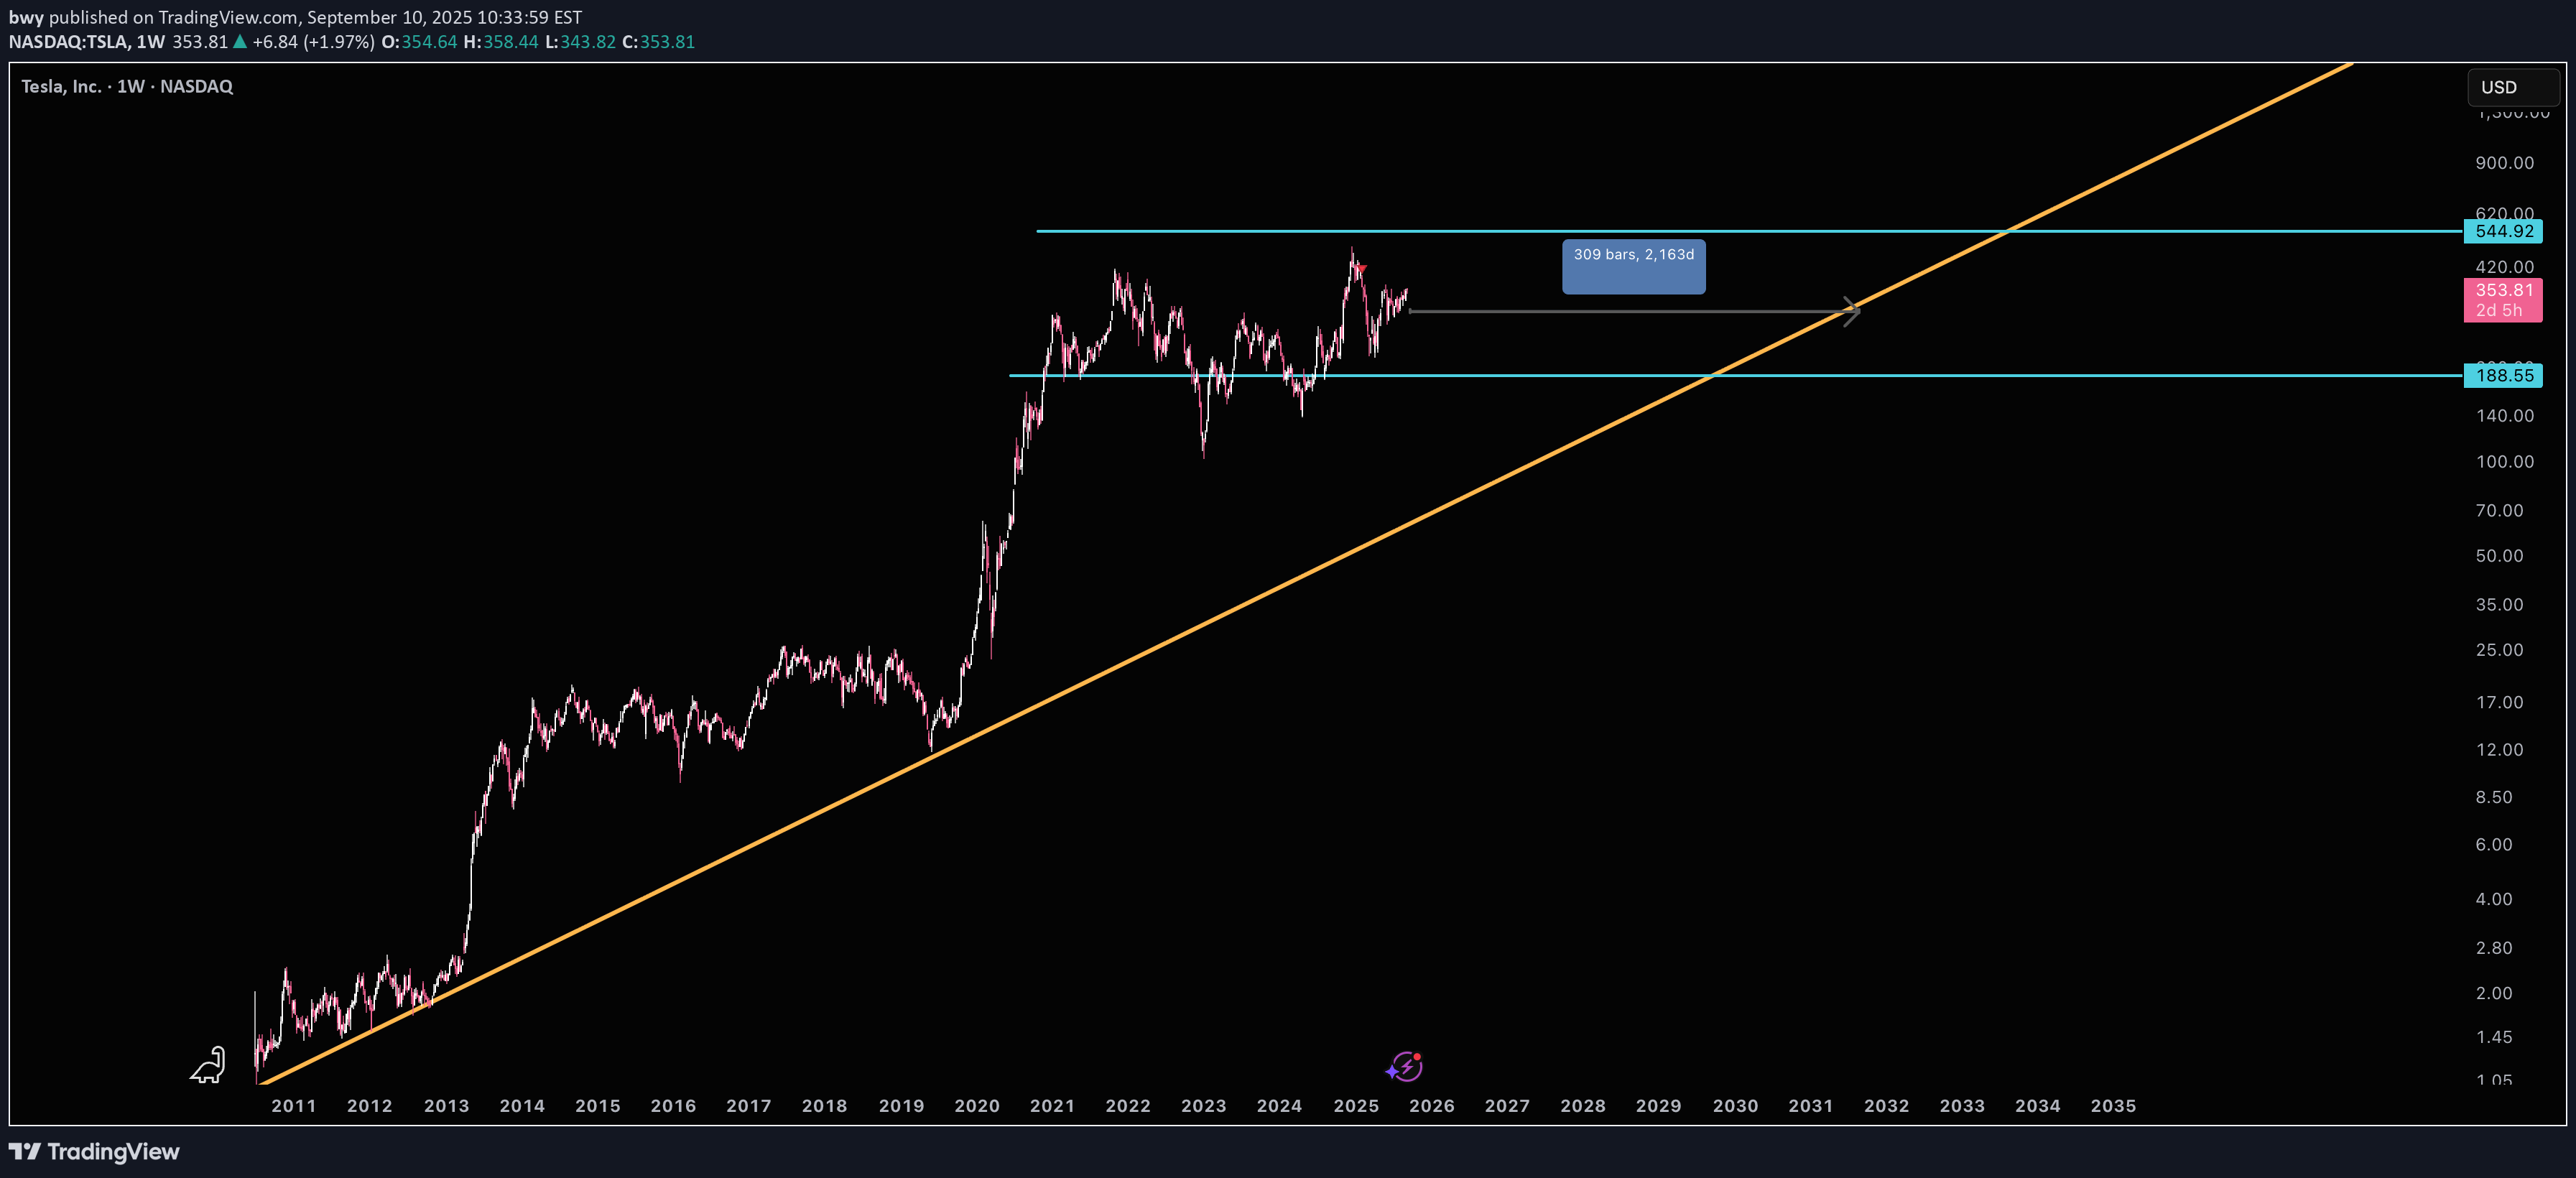Click the bwy author name in header
The width and height of the screenshot is (2576, 1178).
26,17
